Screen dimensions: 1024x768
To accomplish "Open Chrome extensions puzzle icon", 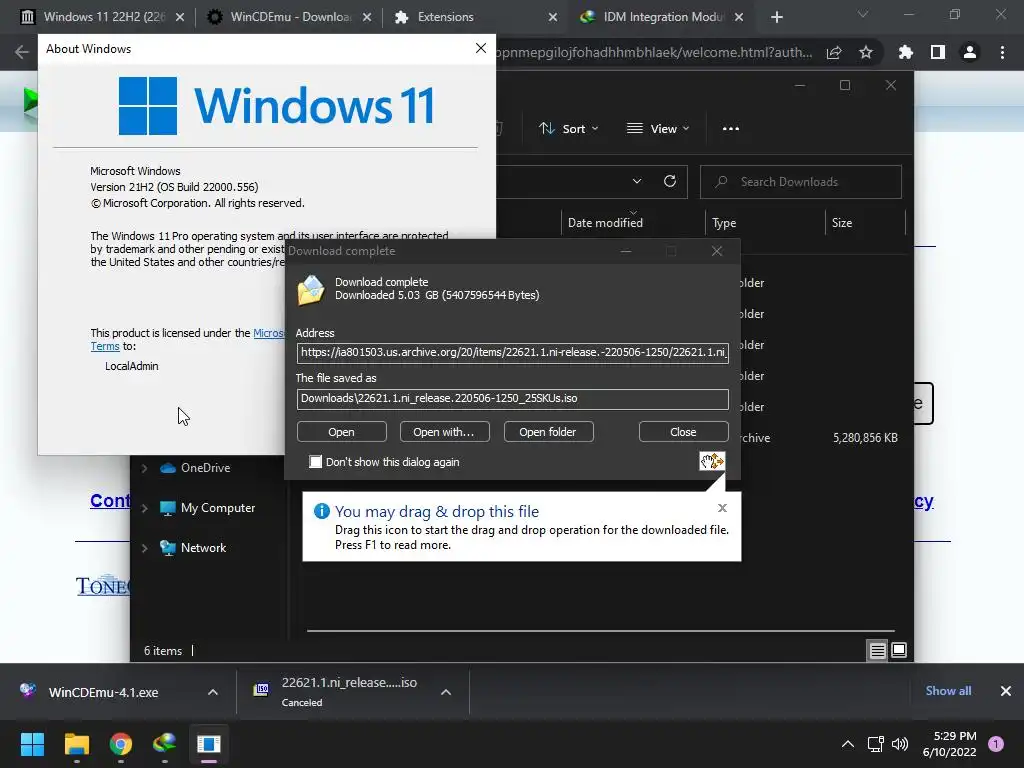I will point(905,52).
